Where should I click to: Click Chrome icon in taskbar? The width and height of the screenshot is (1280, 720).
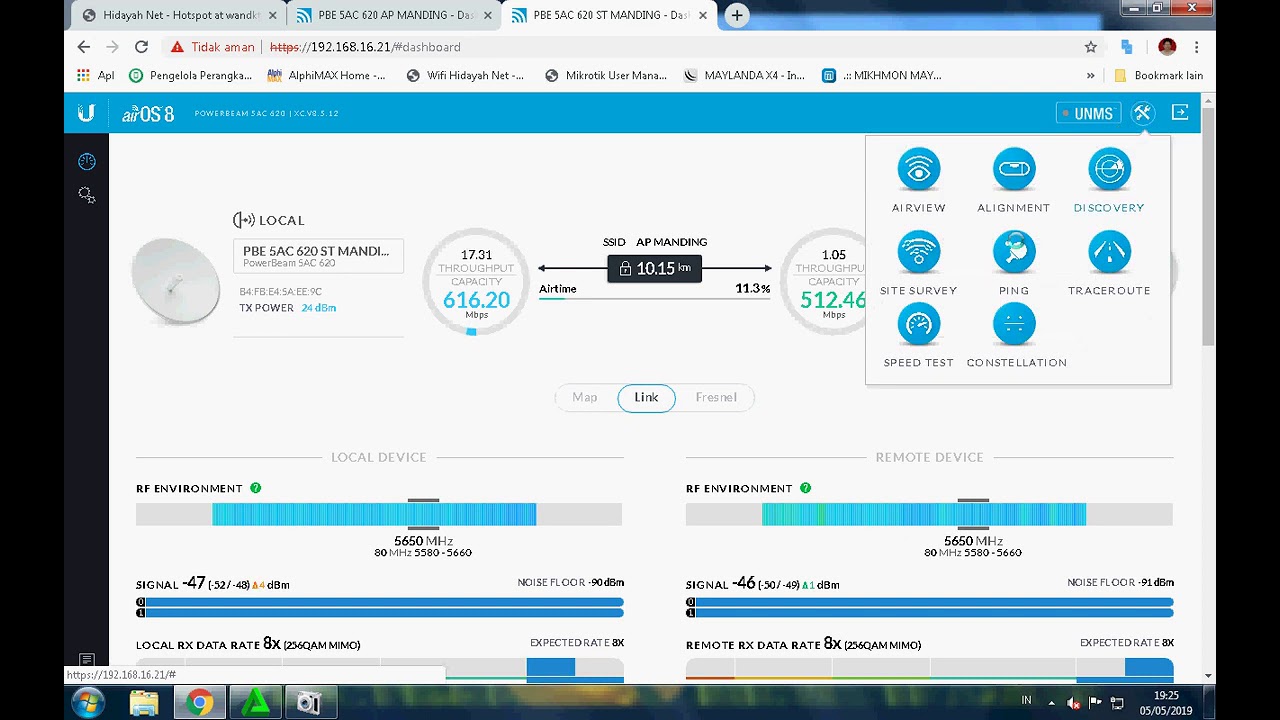(x=199, y=703)
